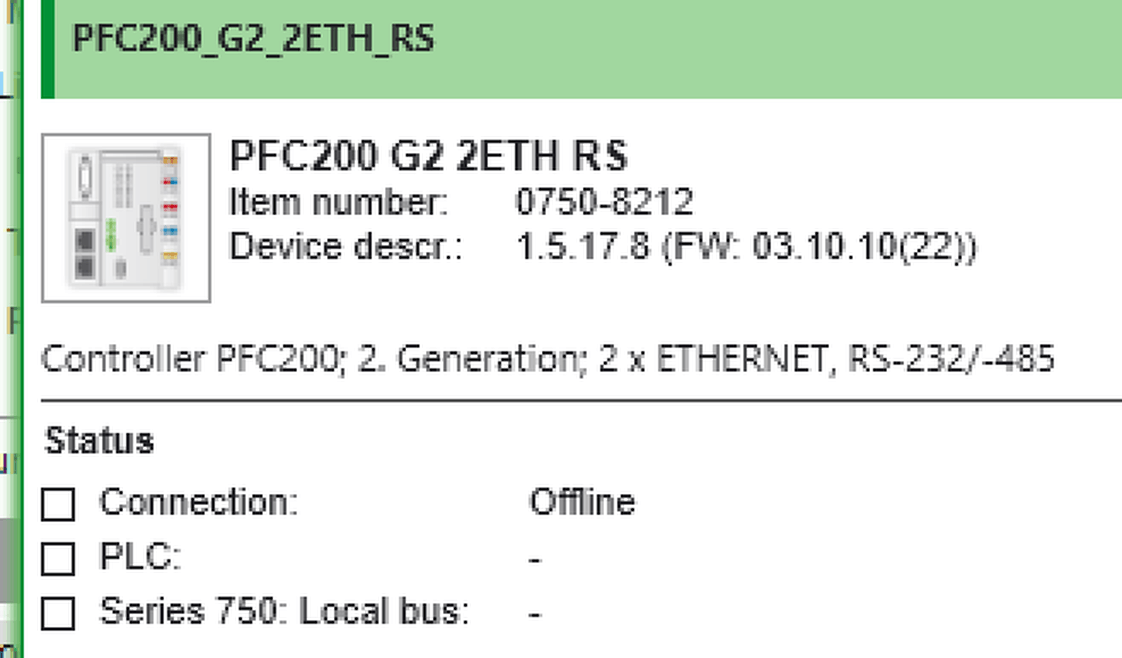
Task: Click the Item number label
Action: [x=338, y=202]
